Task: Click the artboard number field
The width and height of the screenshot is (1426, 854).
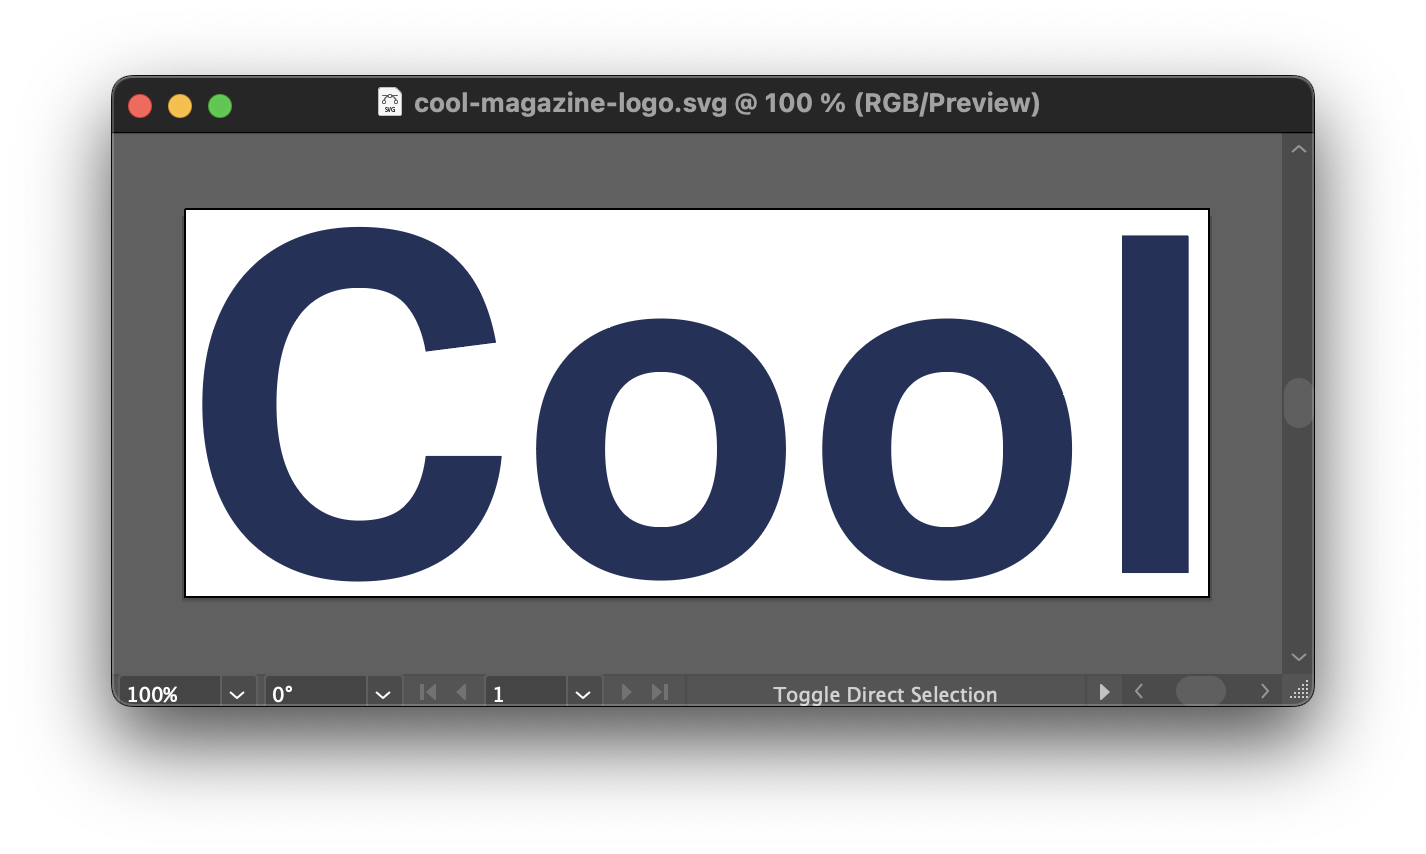Action: pyautogui.click(x=526, y=693)
